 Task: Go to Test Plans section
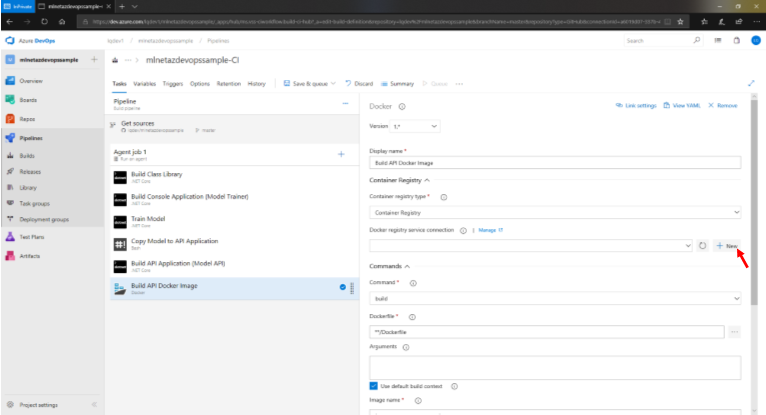click(32, 237)
